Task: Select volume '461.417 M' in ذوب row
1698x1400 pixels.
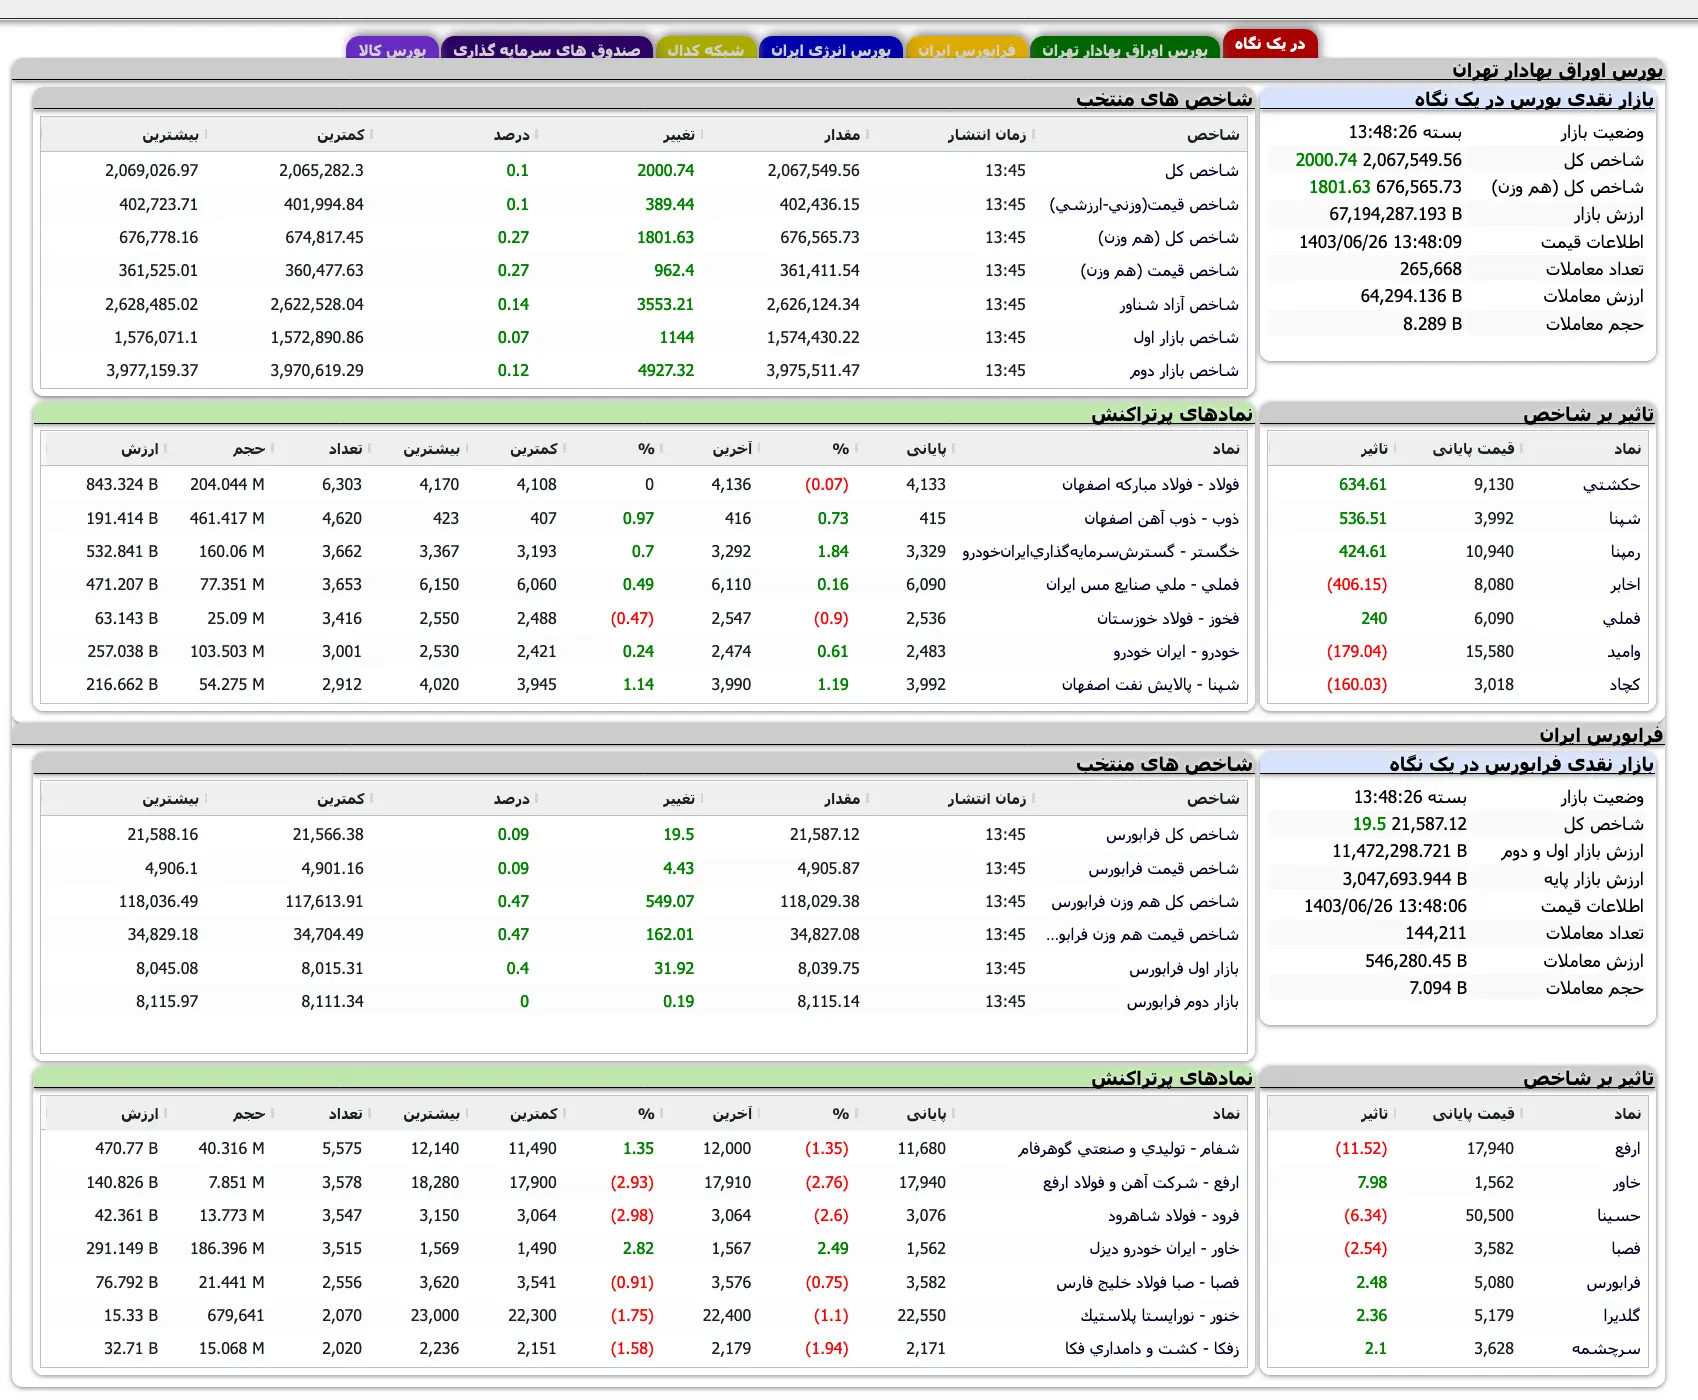Action: tap(227, 519)
